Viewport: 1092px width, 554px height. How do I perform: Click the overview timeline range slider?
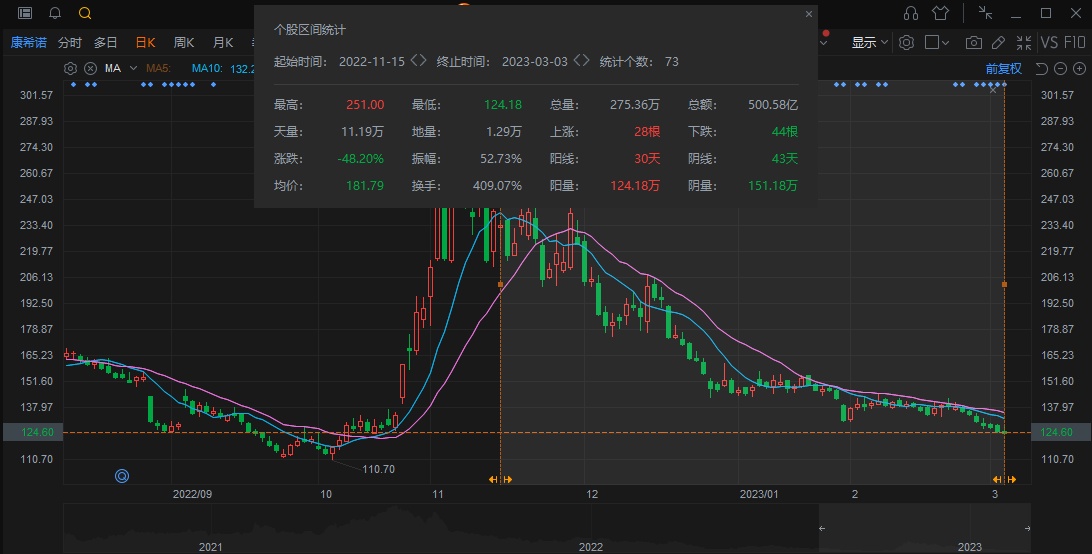pyautogui.click(x=925, y=528)
